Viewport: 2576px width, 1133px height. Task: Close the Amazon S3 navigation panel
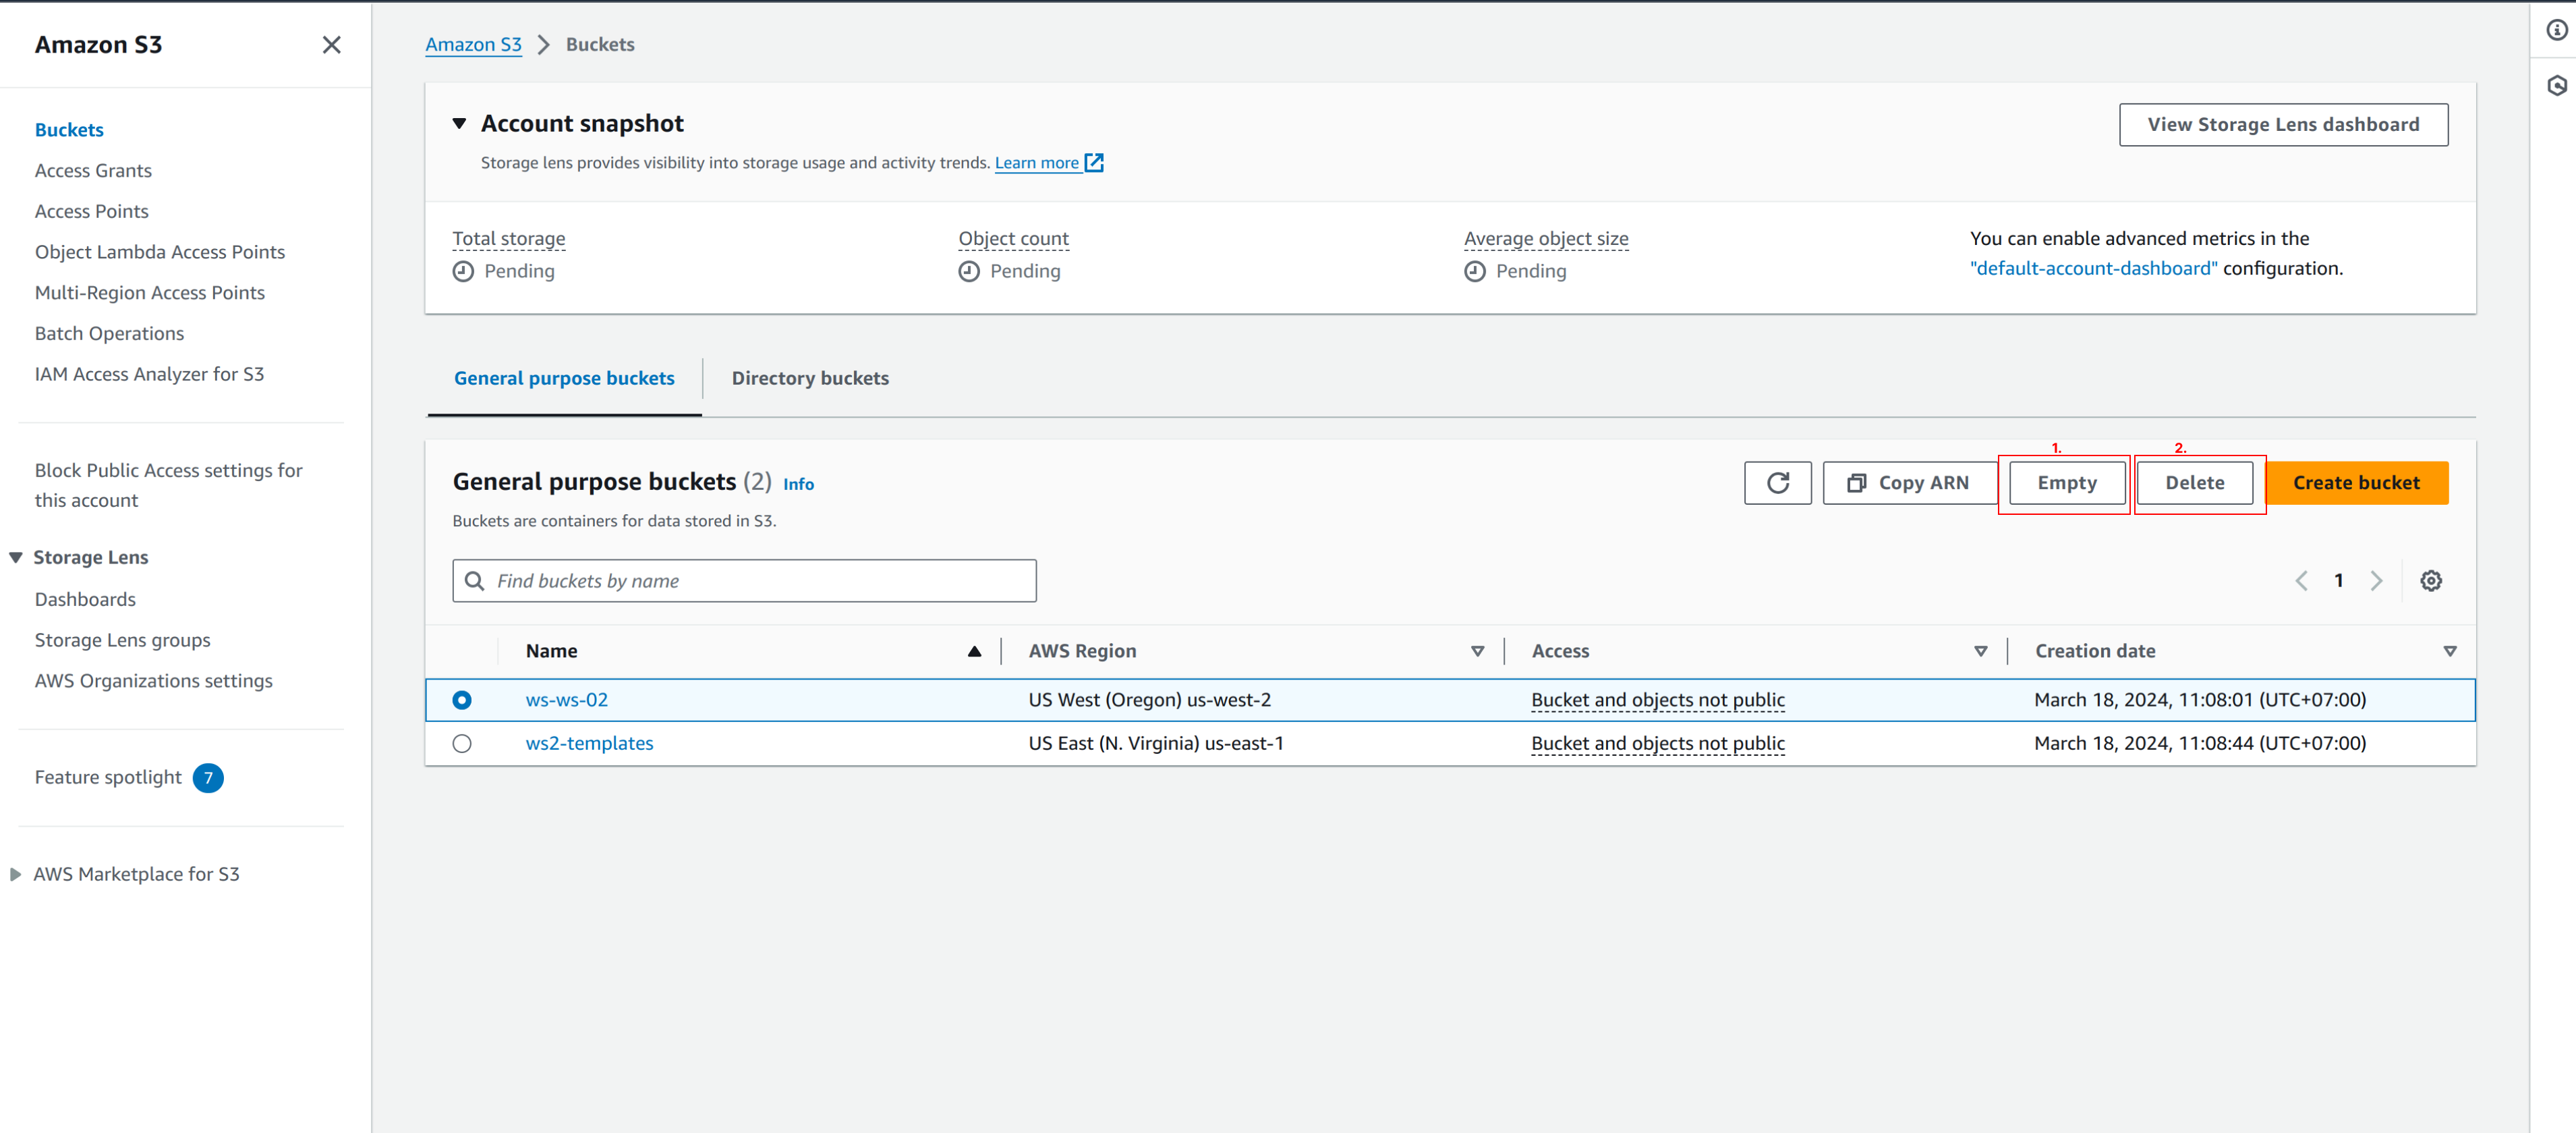pos(331,45)
